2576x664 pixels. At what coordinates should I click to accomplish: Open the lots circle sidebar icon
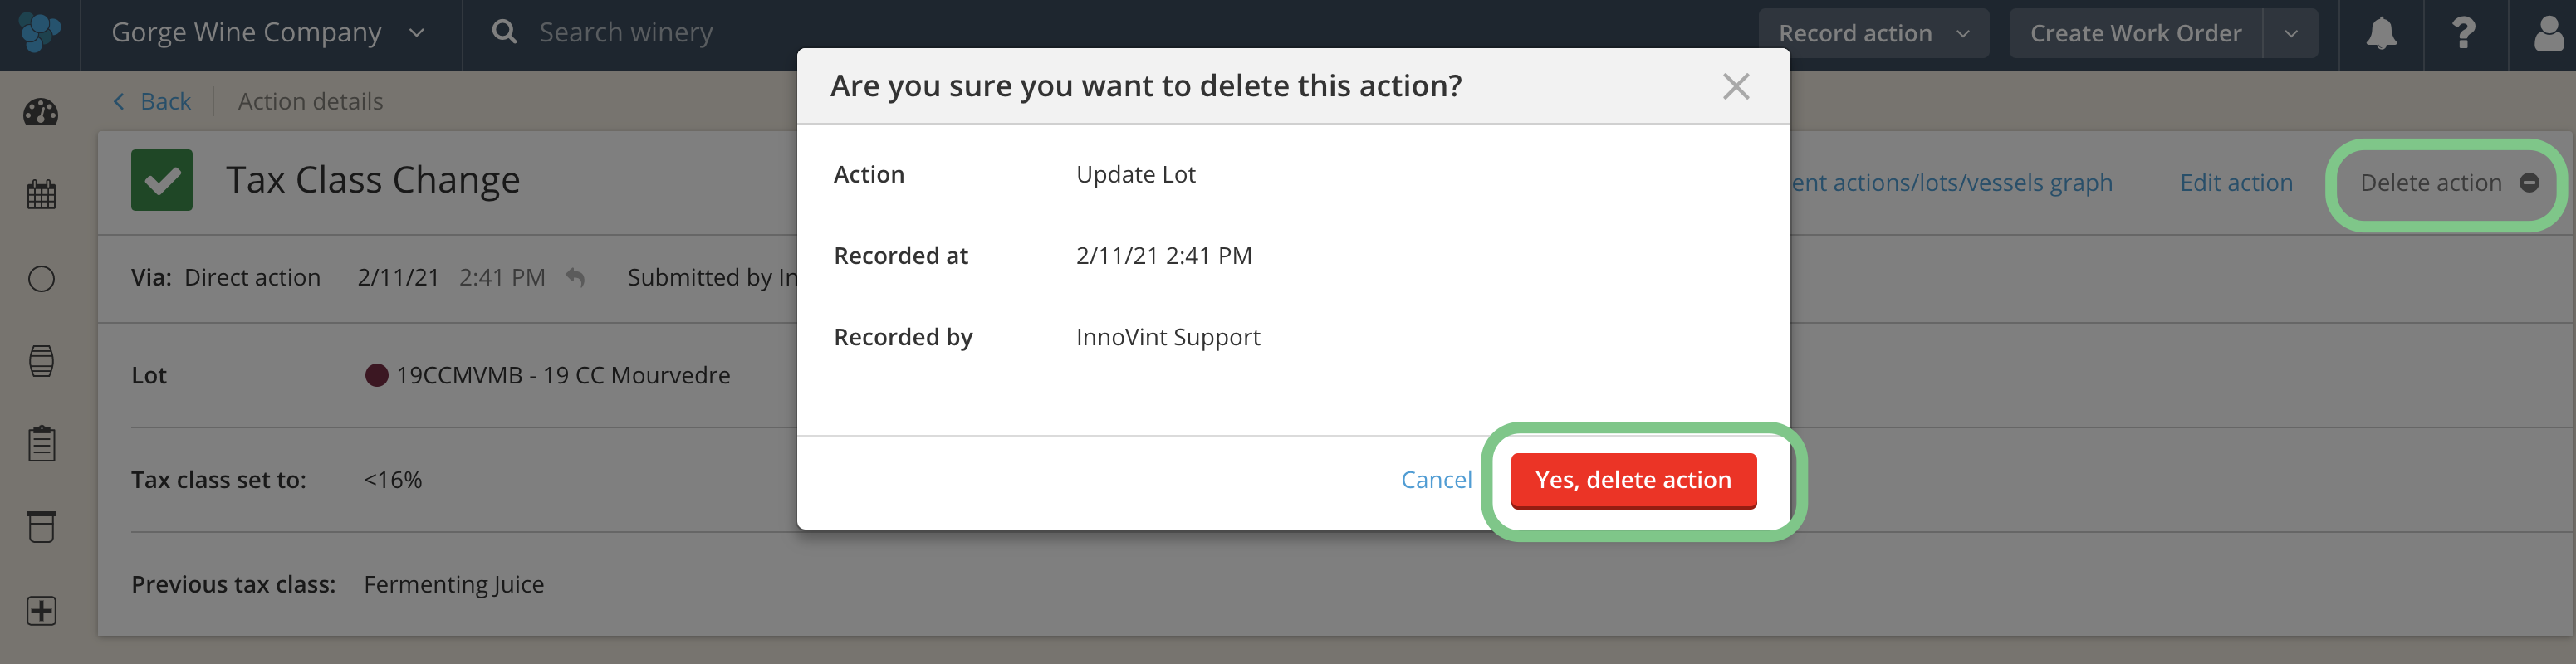coord(41,279)
